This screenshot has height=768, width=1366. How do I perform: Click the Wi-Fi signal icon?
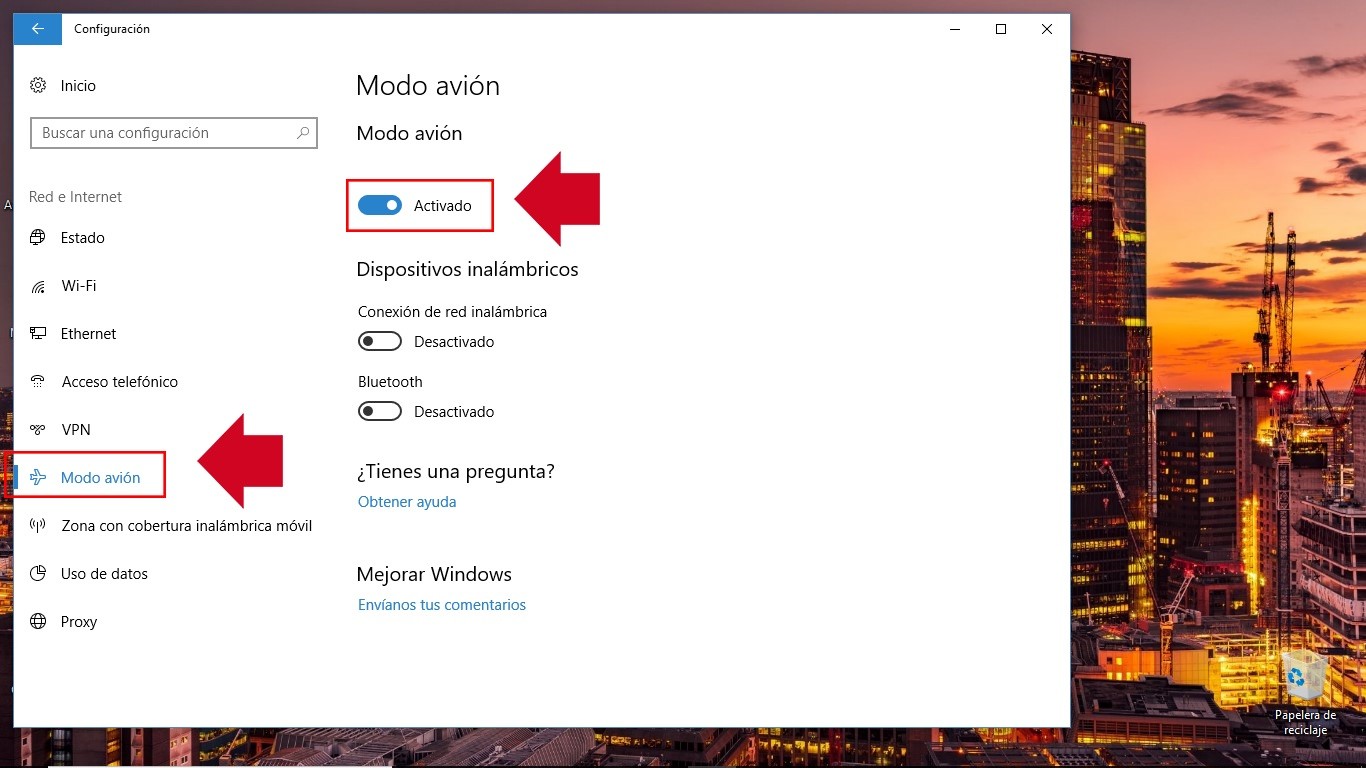[38, 286]
